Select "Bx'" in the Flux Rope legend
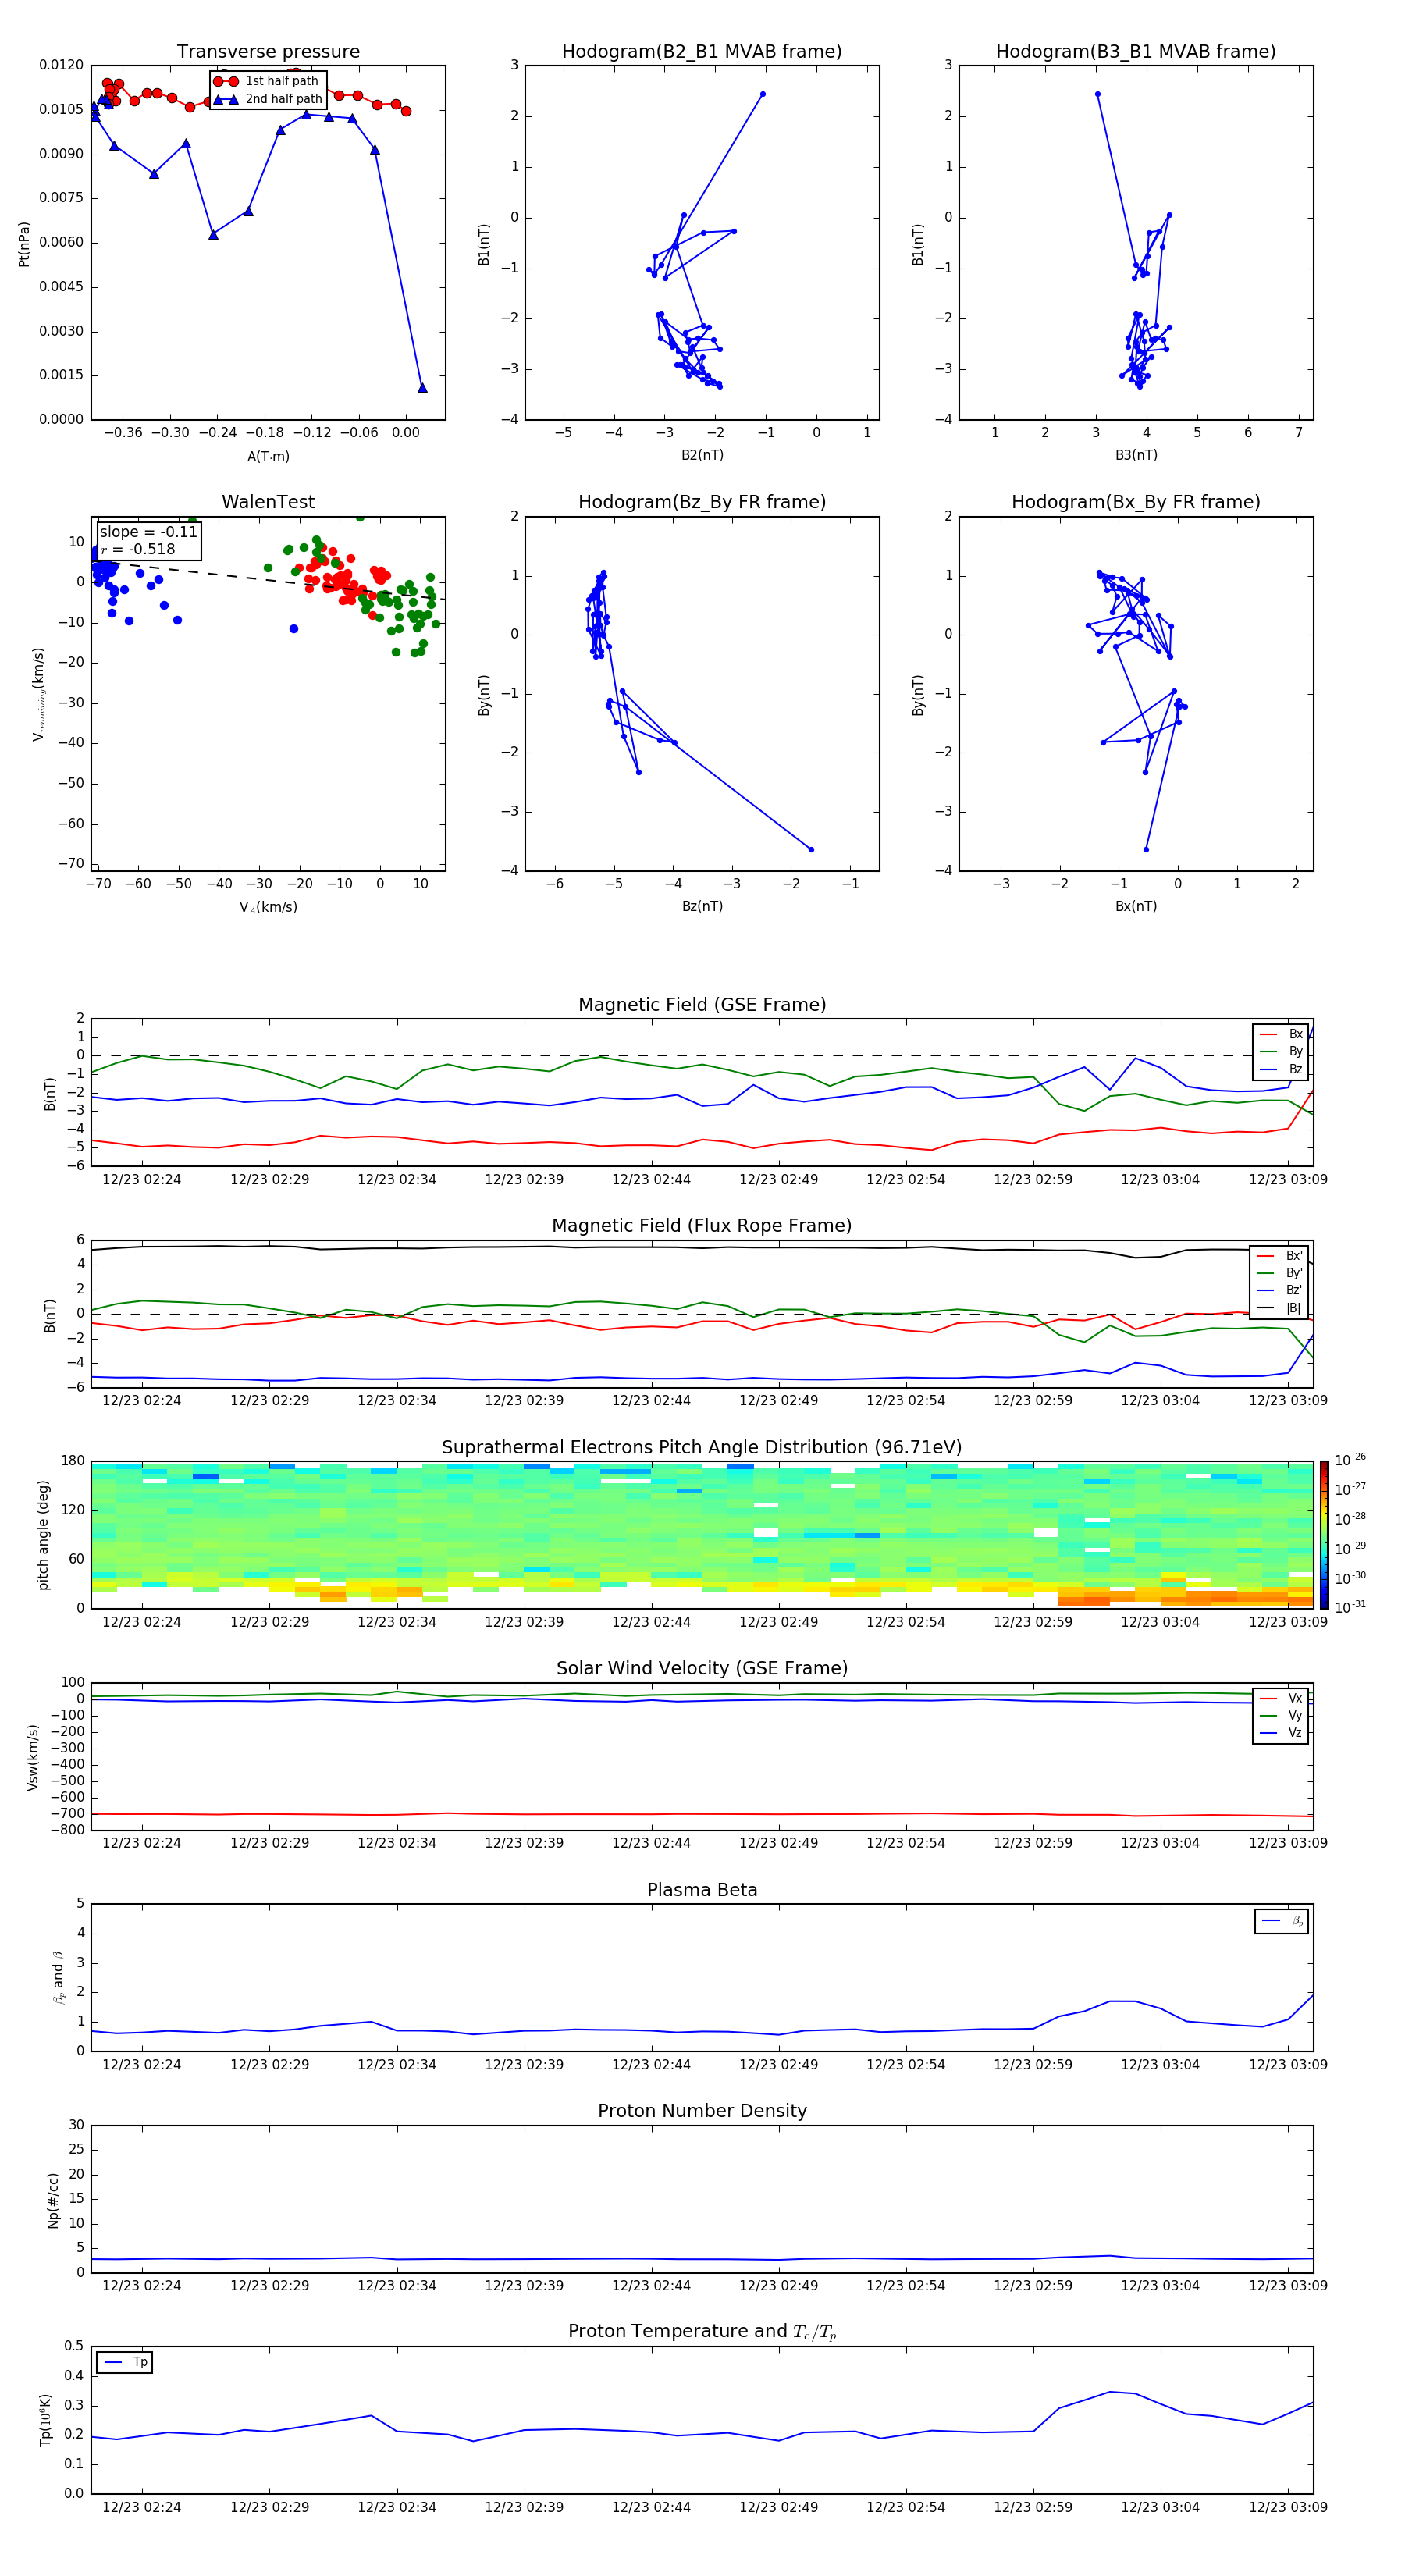1405x2576 pixels. (x=1279, y=1256)
